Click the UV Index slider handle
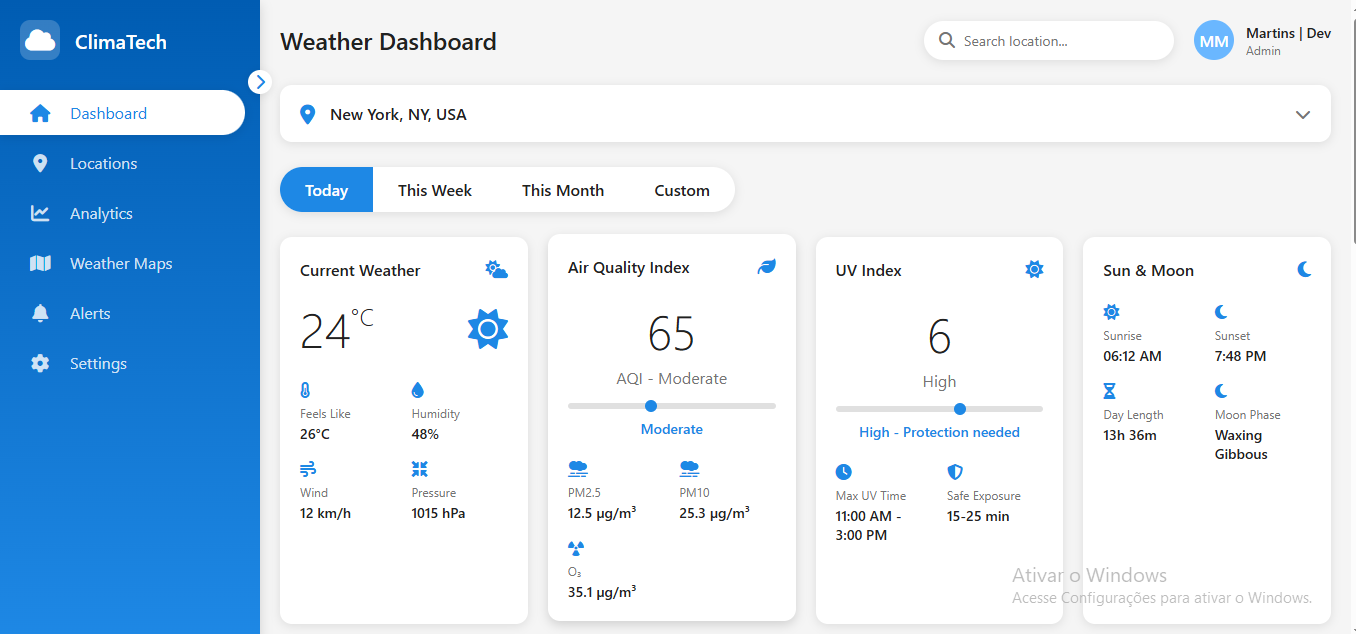This screenshot has width=1356, height=634. (x=960, y=409)
